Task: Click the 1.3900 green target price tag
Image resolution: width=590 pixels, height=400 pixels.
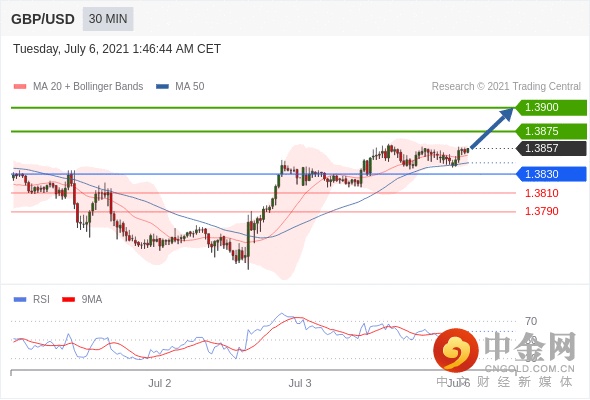Action: tap(551, 108)
